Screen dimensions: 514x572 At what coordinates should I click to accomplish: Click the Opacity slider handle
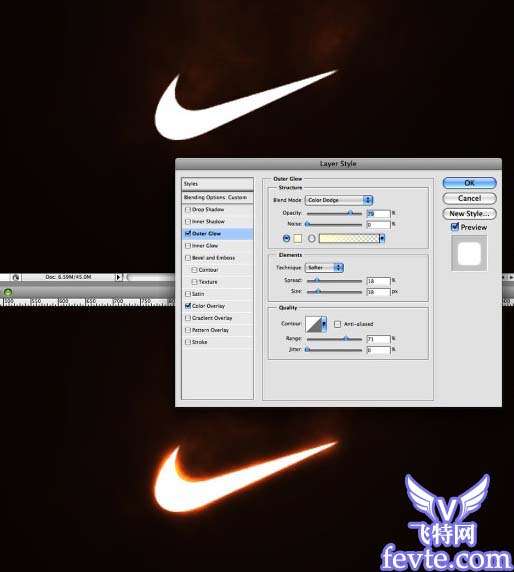click(350, 213)
